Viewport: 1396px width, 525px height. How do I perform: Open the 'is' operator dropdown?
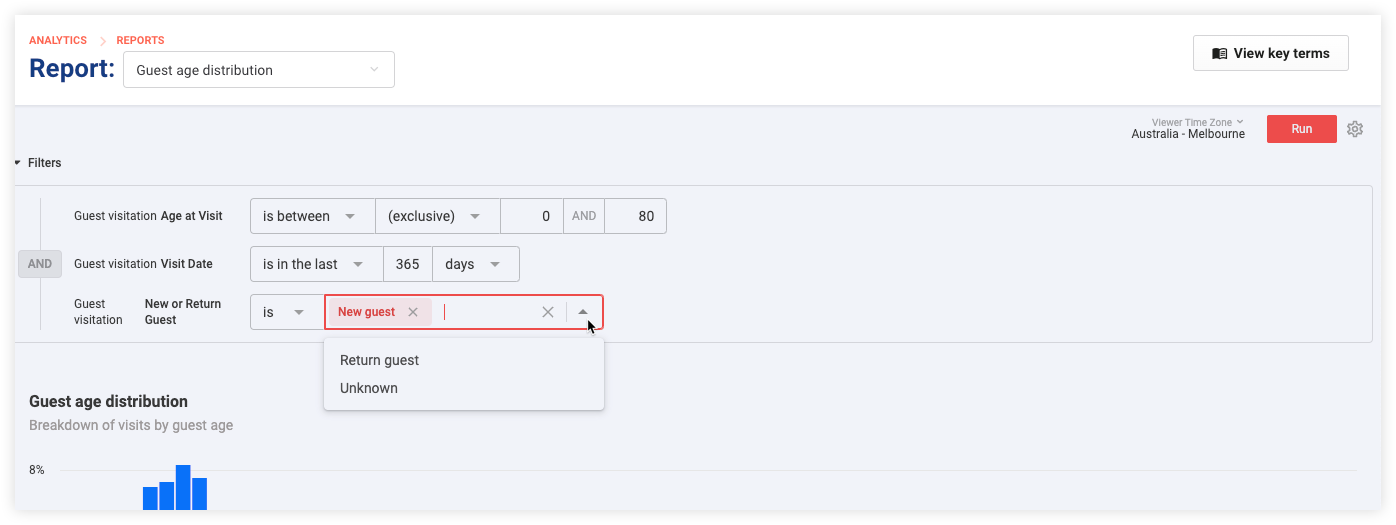286,312
